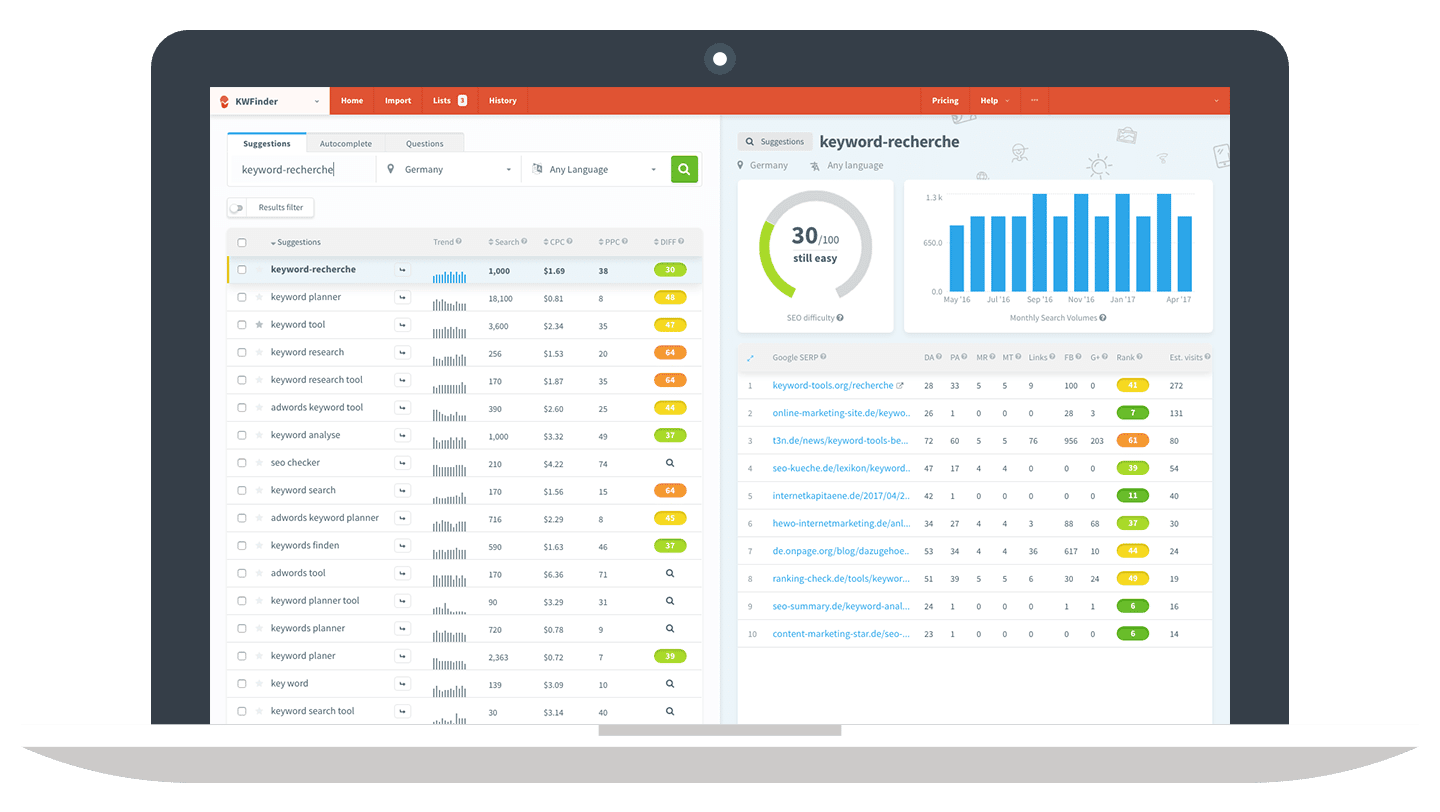Image resolution: width=1440 pixels, height=812 pixels.
Task: Check the keyword research row checkbox
Action: [x=242, y=352]
